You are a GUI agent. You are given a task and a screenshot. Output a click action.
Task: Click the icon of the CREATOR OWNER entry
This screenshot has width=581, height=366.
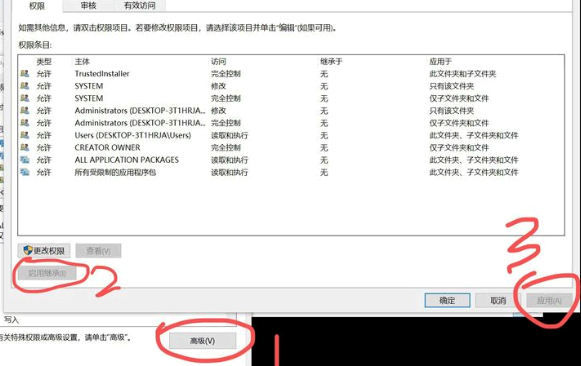25,147
